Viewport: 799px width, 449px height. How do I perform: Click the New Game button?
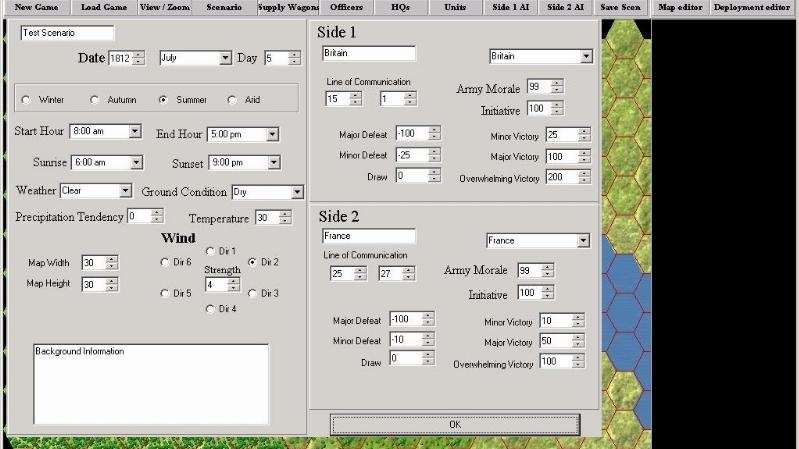tap(36, 7)
